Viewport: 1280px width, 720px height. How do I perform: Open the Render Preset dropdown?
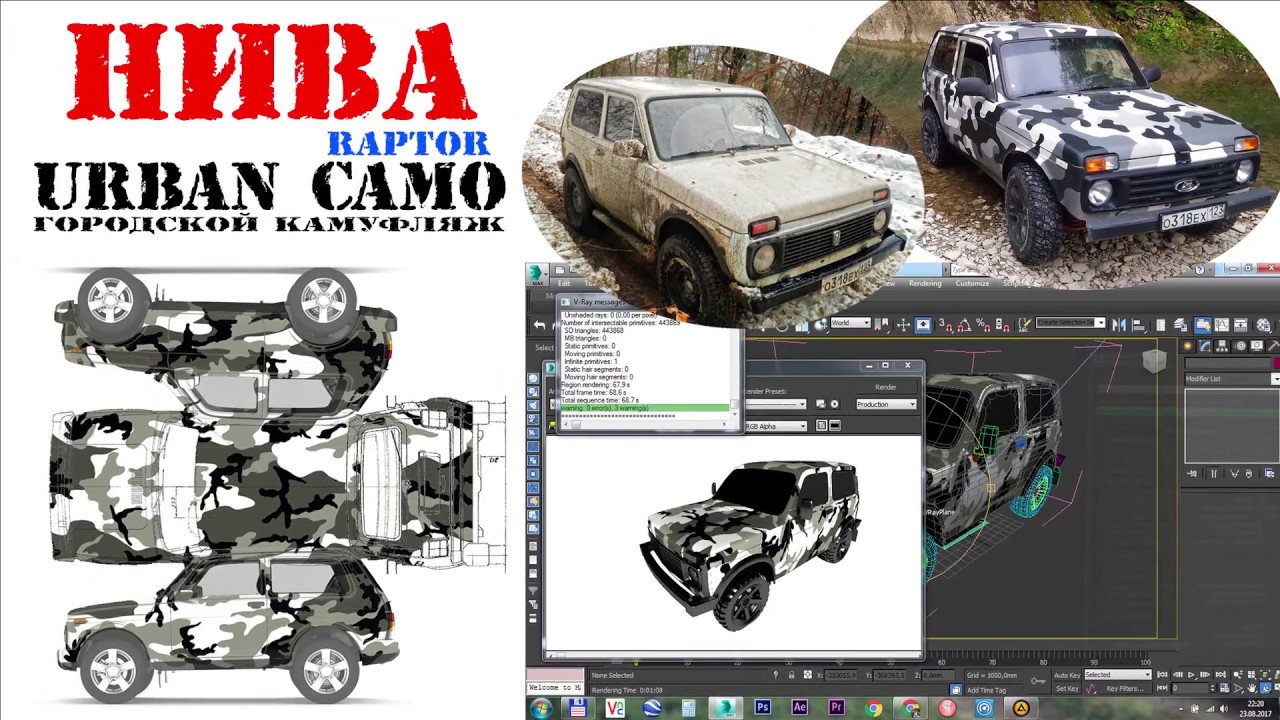click(775, 404)
